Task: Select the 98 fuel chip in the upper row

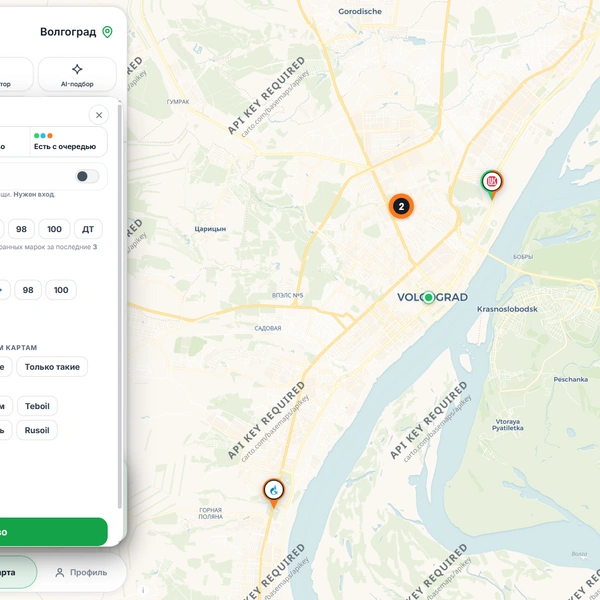Action: [21, 229]
